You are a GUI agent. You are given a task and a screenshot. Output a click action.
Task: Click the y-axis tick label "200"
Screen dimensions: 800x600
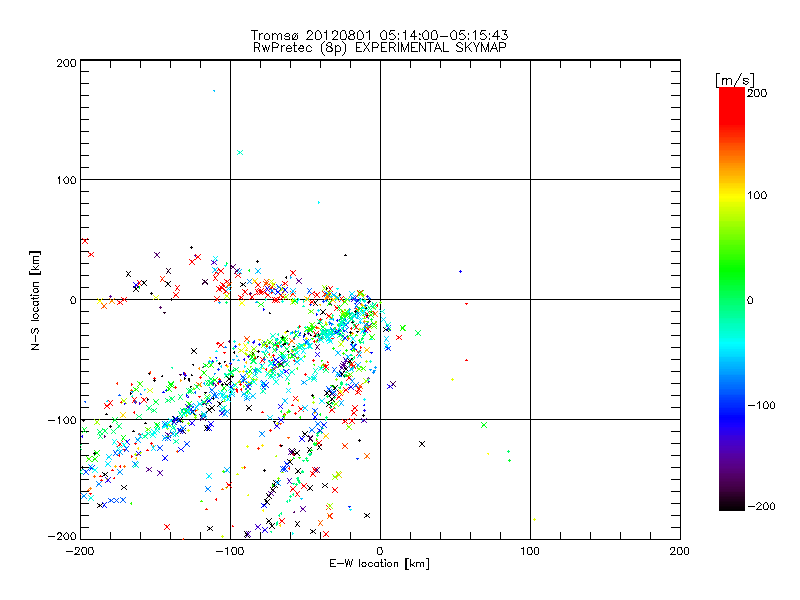pos(66,63)
